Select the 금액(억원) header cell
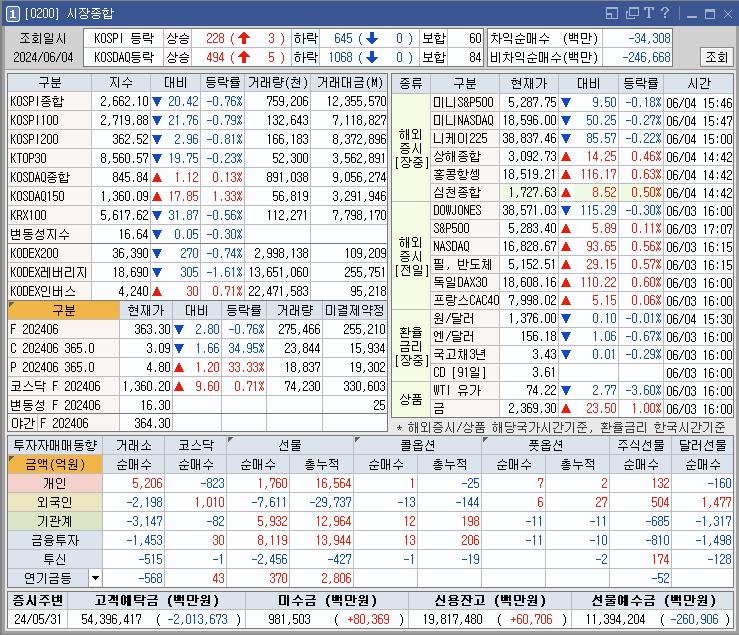Image resolution: width=739 pixels, height=635 pixels. pos(55,464)
